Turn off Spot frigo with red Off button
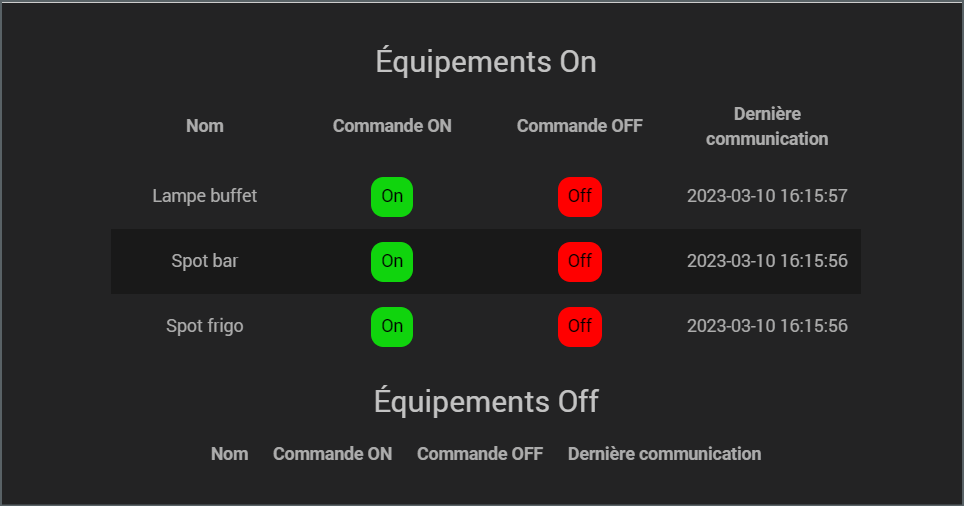Viewport: 964px width, 506px height. coord(580,326)
